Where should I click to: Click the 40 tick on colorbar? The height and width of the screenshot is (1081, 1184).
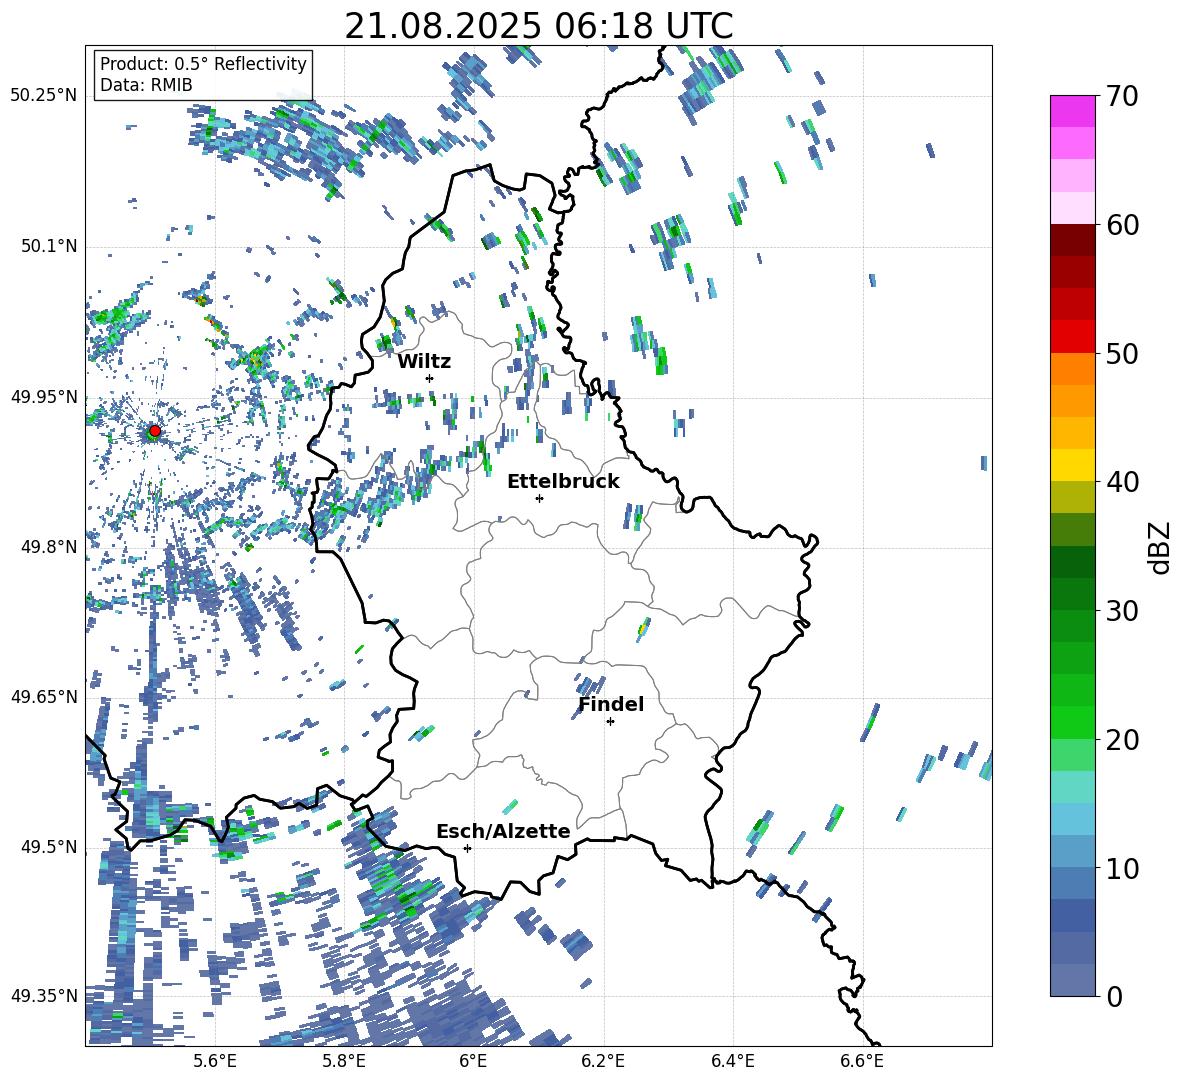coord(1122,482)
